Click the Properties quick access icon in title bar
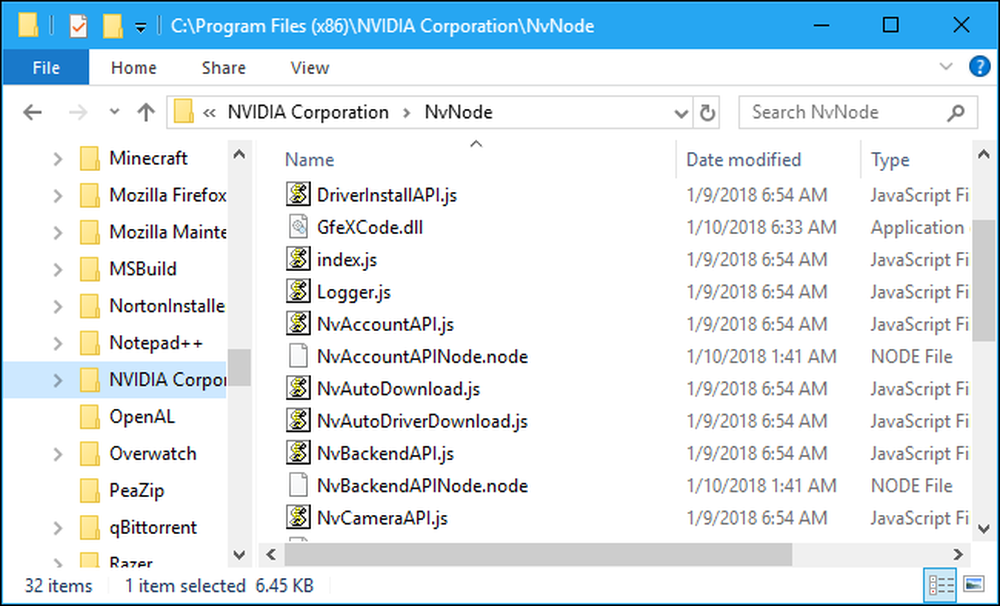The image size is (1000, 606). click(78, 26)
